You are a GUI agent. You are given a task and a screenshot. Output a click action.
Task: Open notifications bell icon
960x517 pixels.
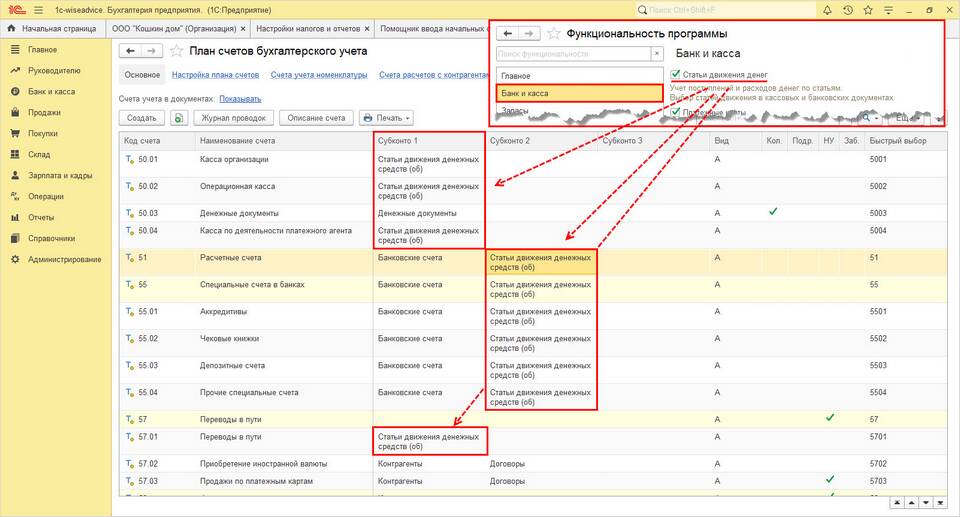click(827, 10)
